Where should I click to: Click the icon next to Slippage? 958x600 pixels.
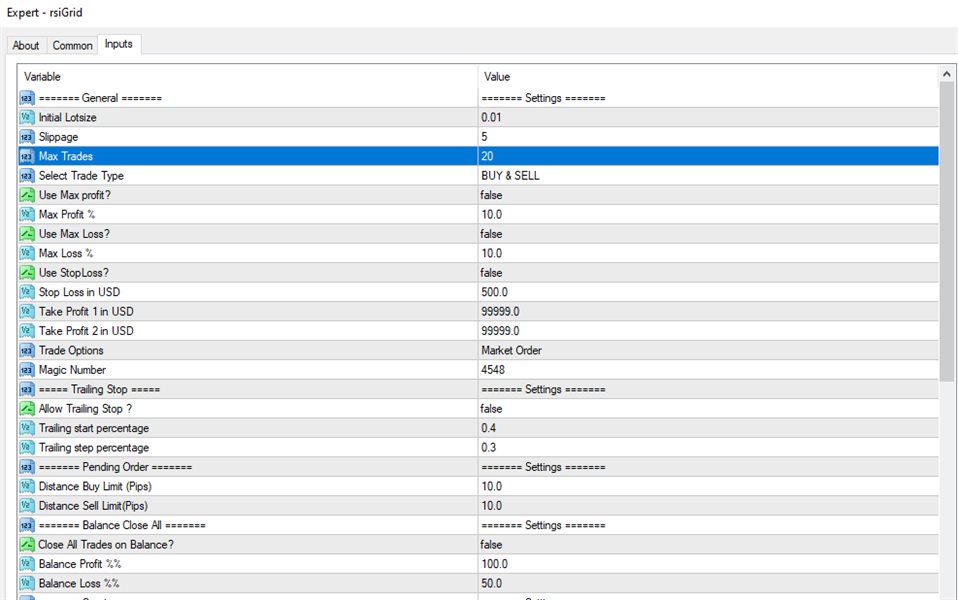27,137
